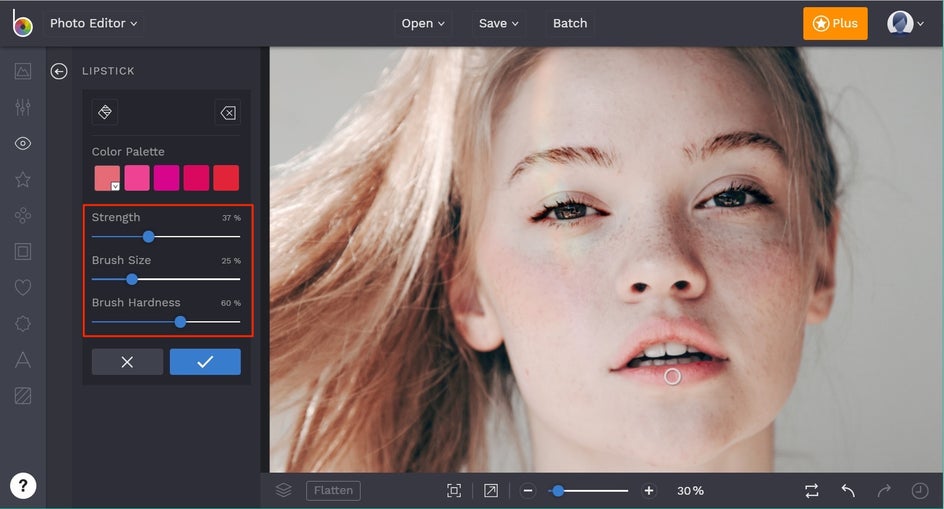Click the fit to screen icon

coord(454,491)
